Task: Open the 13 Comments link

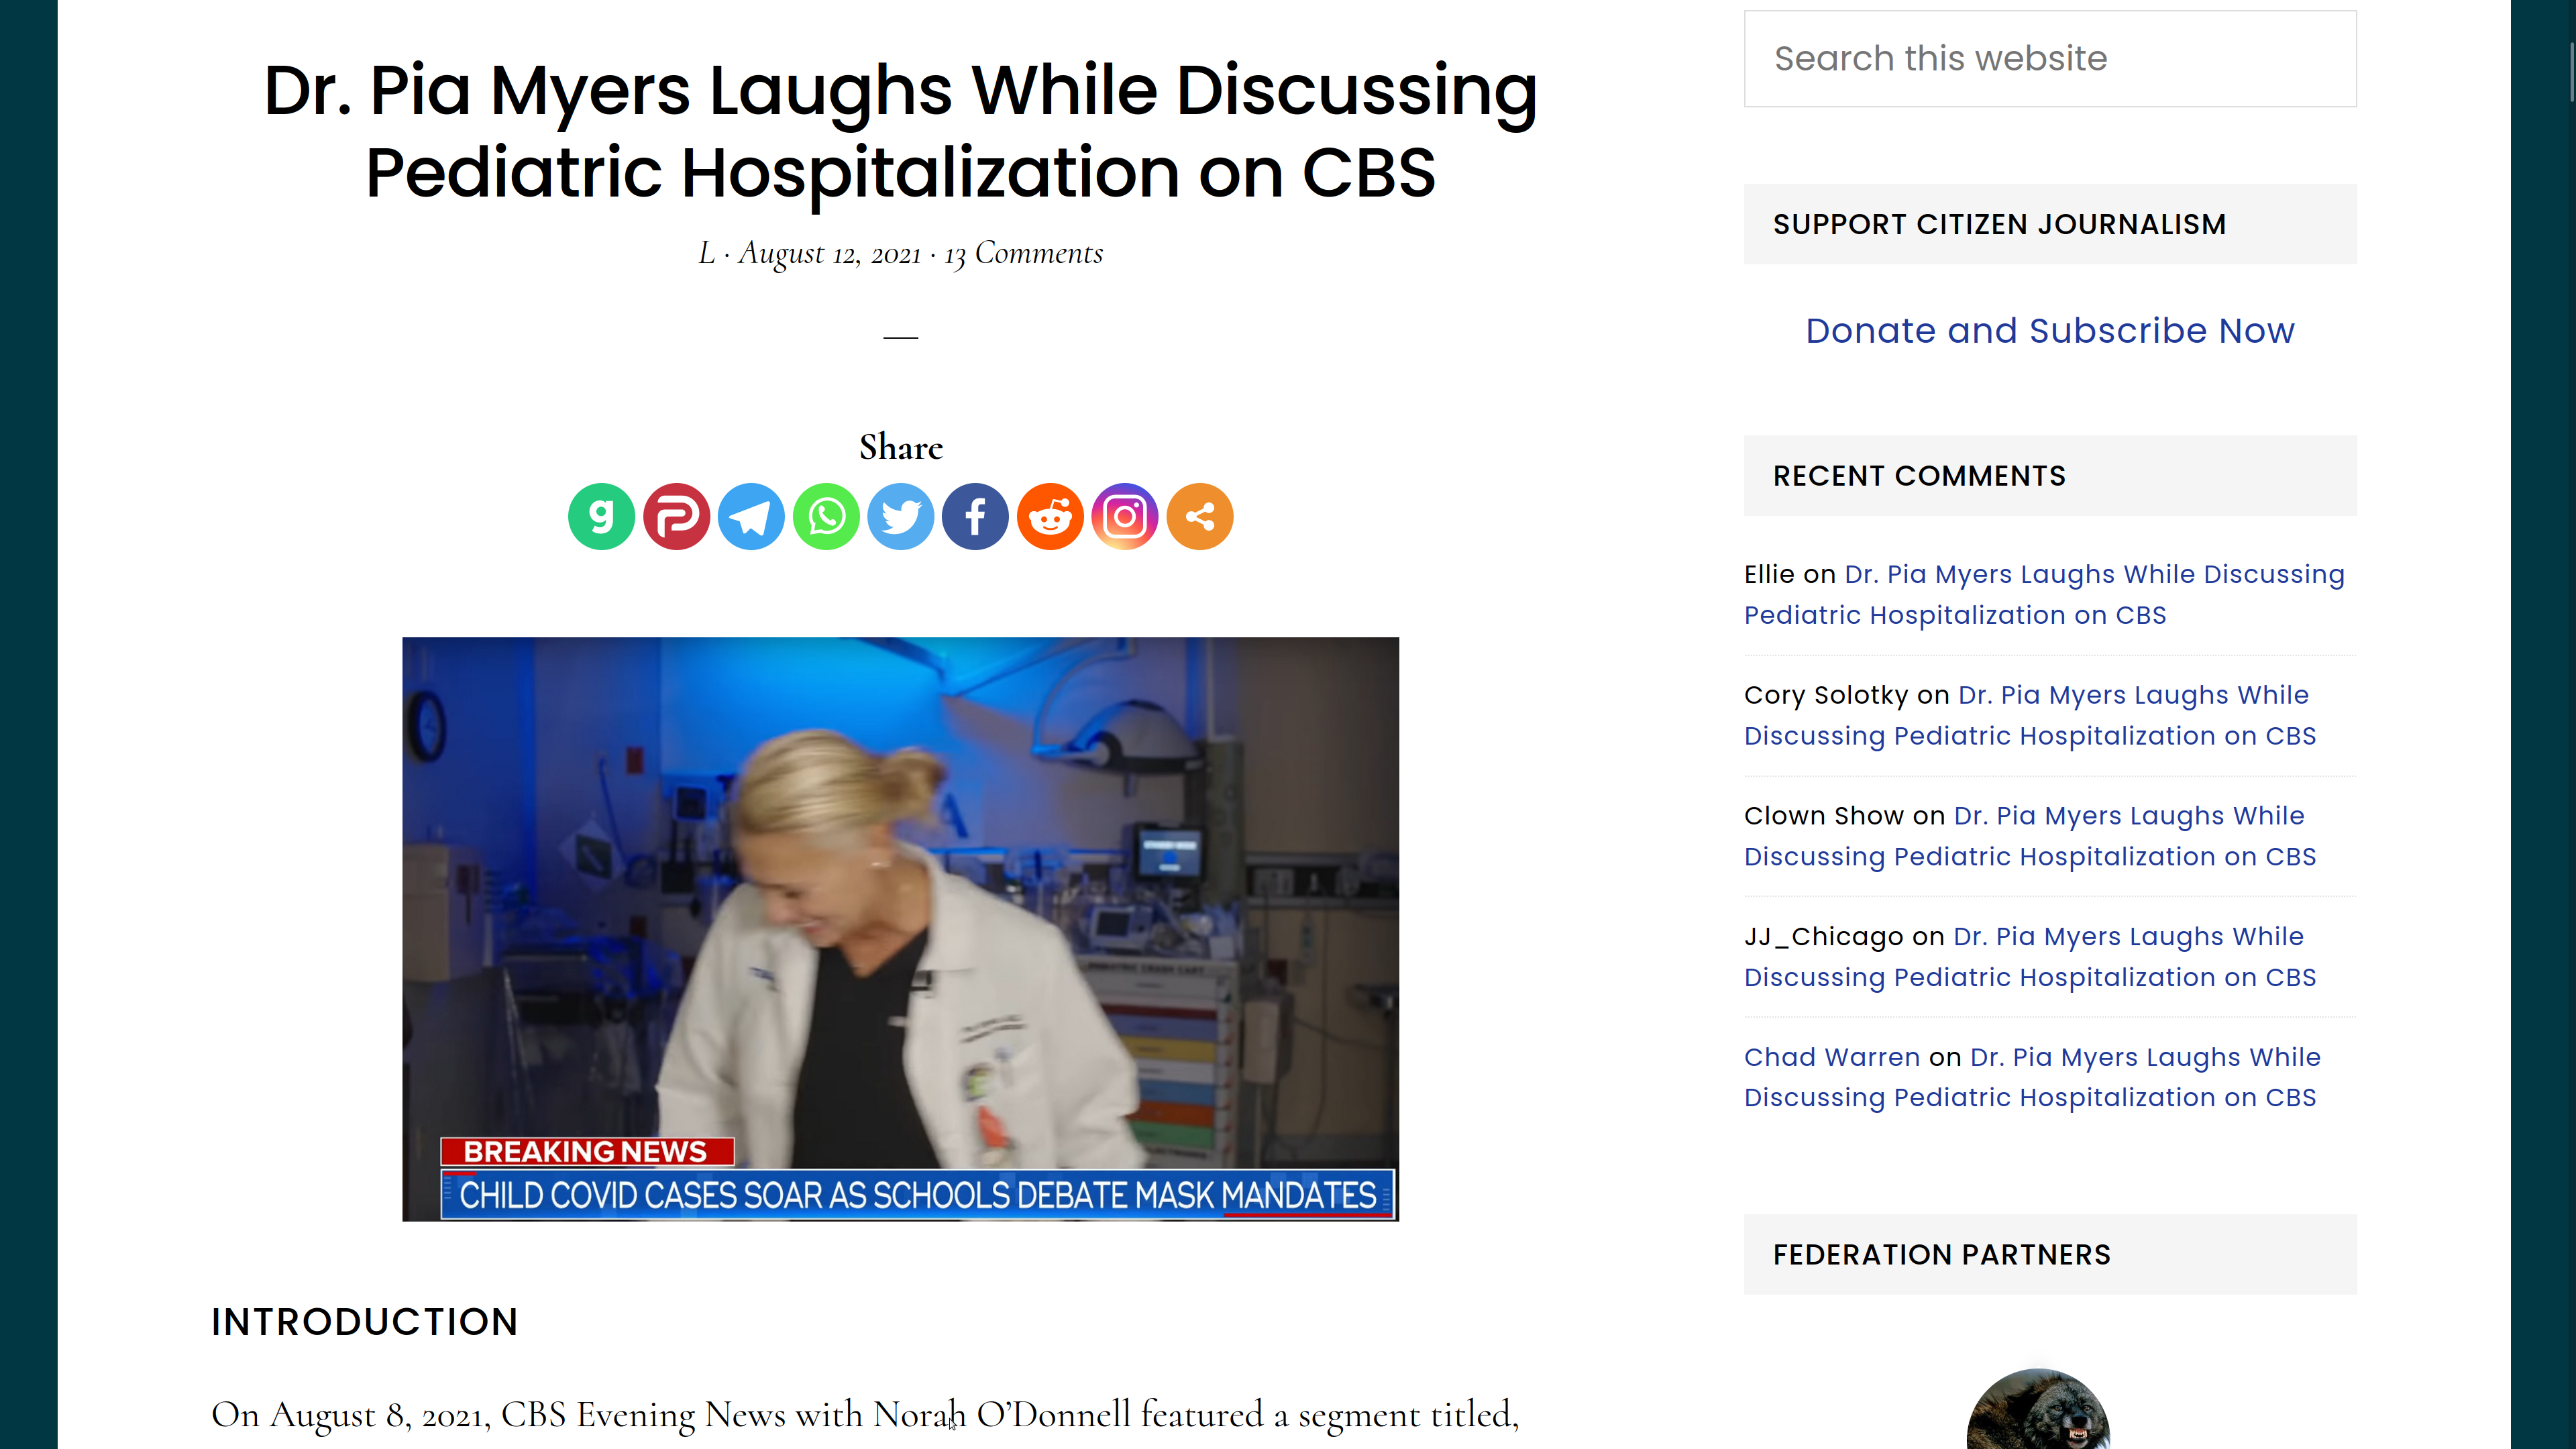Action: point(1023,253)
